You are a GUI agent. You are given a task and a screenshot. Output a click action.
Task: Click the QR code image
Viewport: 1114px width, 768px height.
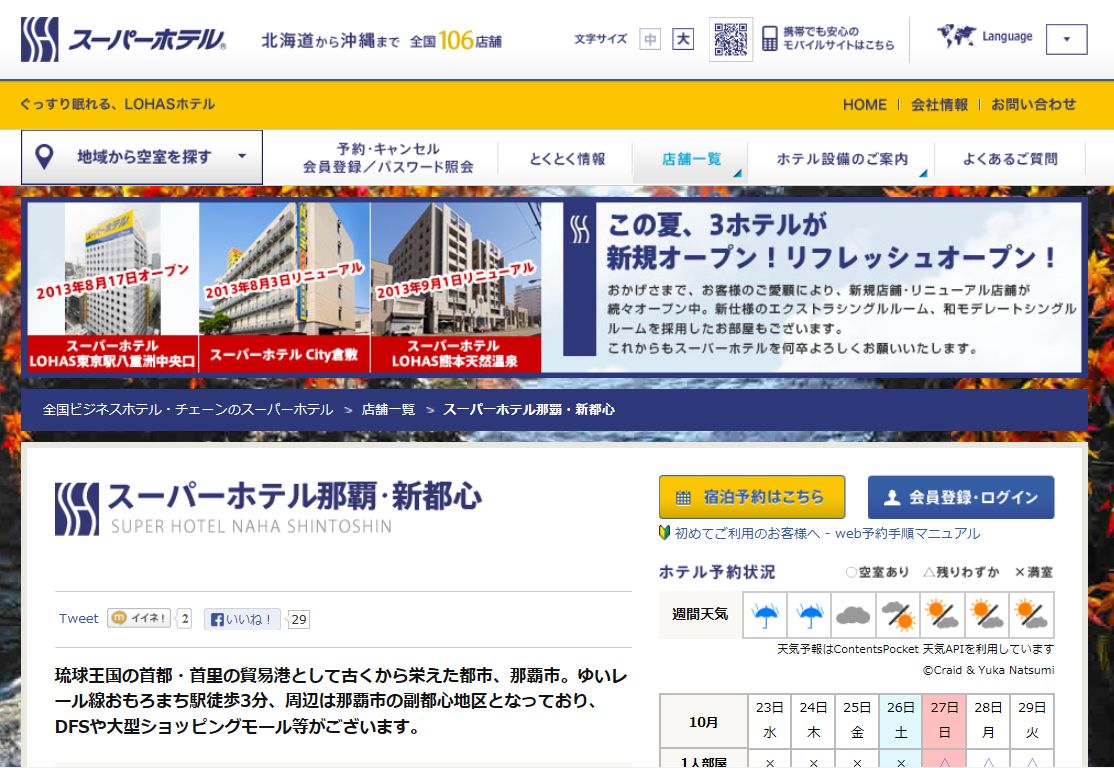point(731,40)
